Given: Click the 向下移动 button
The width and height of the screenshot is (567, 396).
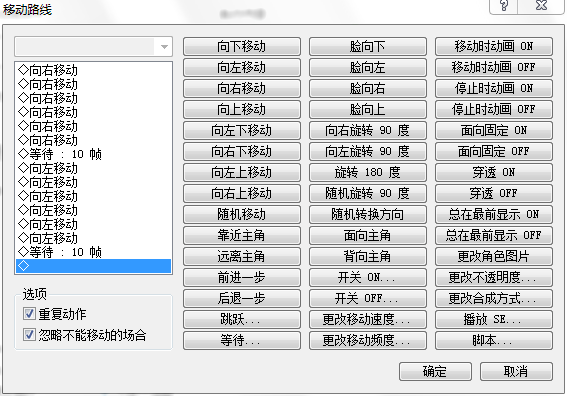Looking at the screenshot, I should (x=242, y=46).
